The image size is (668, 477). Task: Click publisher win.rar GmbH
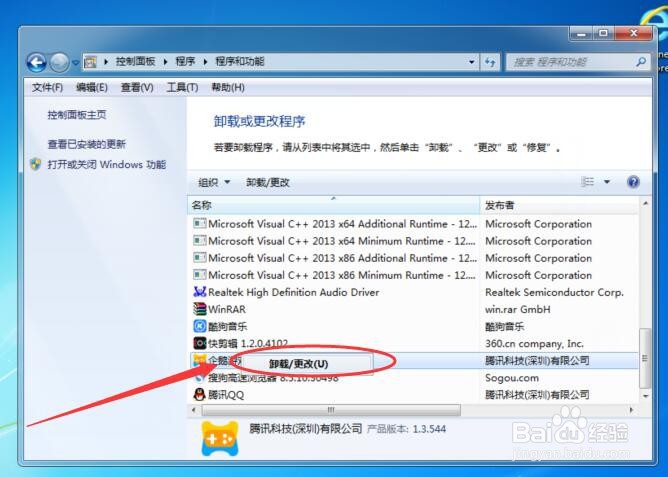click(518, 309)
